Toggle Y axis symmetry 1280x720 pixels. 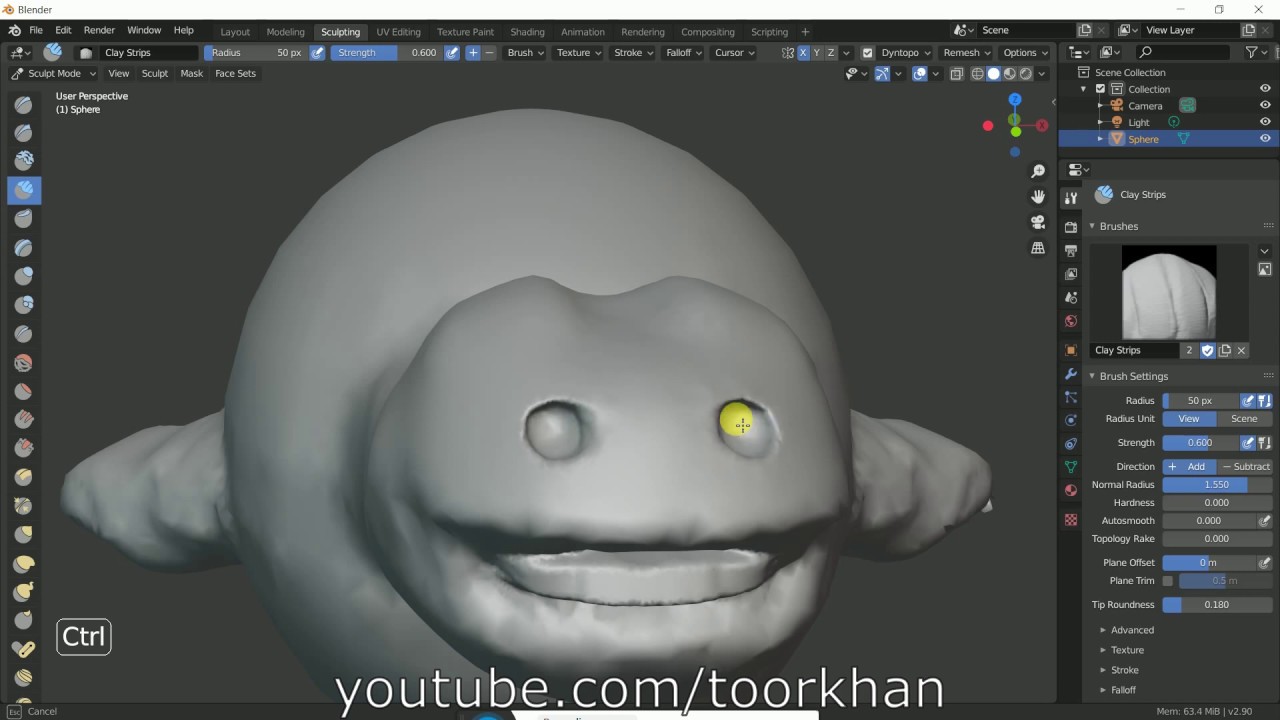(816, 52)
